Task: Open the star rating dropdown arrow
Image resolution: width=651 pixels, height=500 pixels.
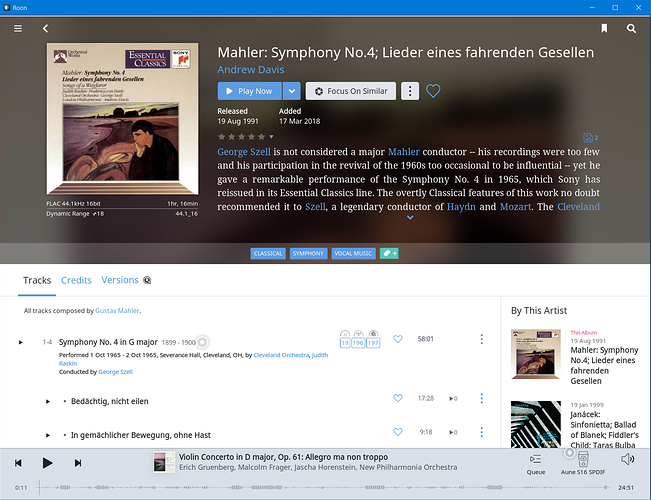Action: click(x=271, y=137)
